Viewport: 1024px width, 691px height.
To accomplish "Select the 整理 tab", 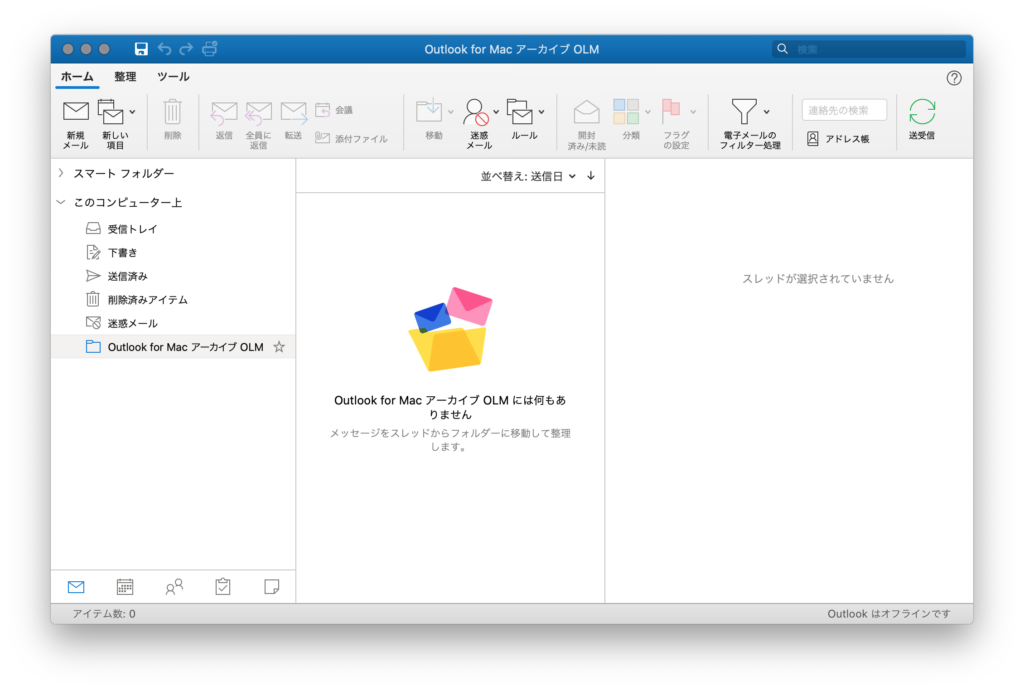I will [125, 77].
